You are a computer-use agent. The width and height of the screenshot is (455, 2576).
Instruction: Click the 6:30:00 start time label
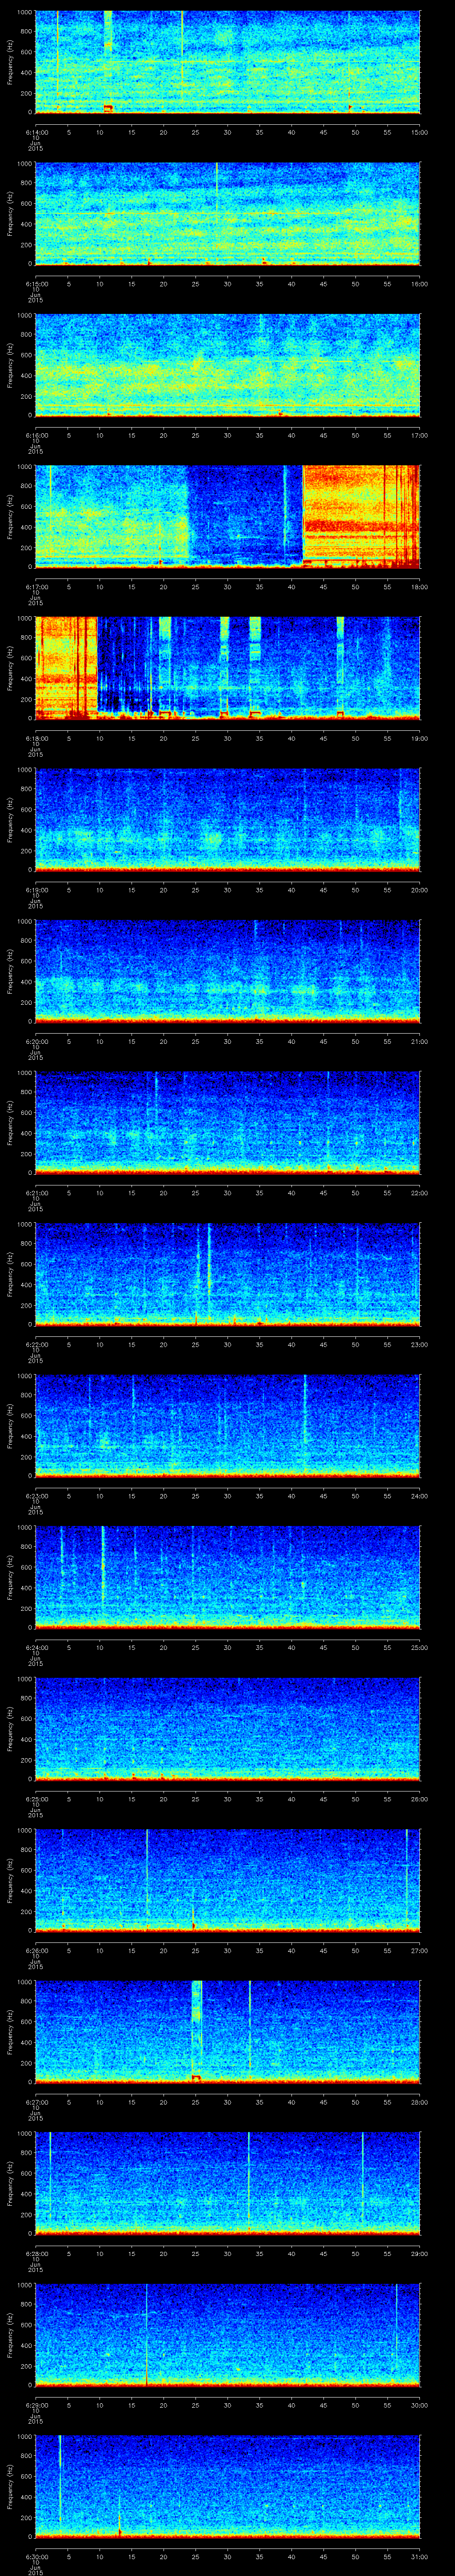pos(36,2556)
